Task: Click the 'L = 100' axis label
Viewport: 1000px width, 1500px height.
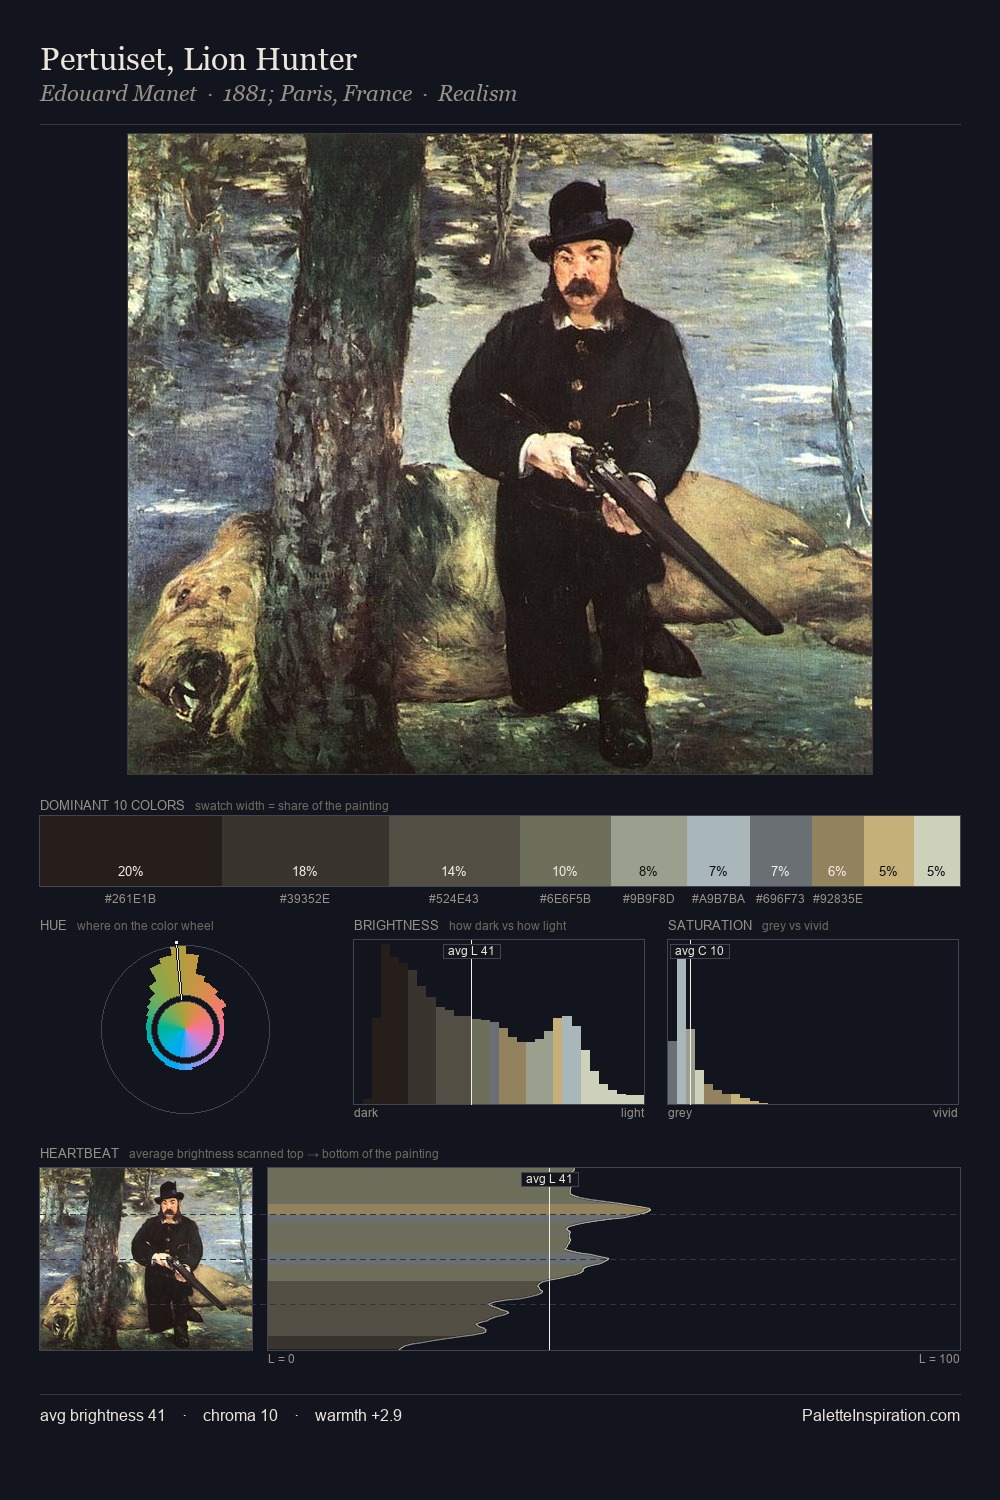Action: 939,1359
